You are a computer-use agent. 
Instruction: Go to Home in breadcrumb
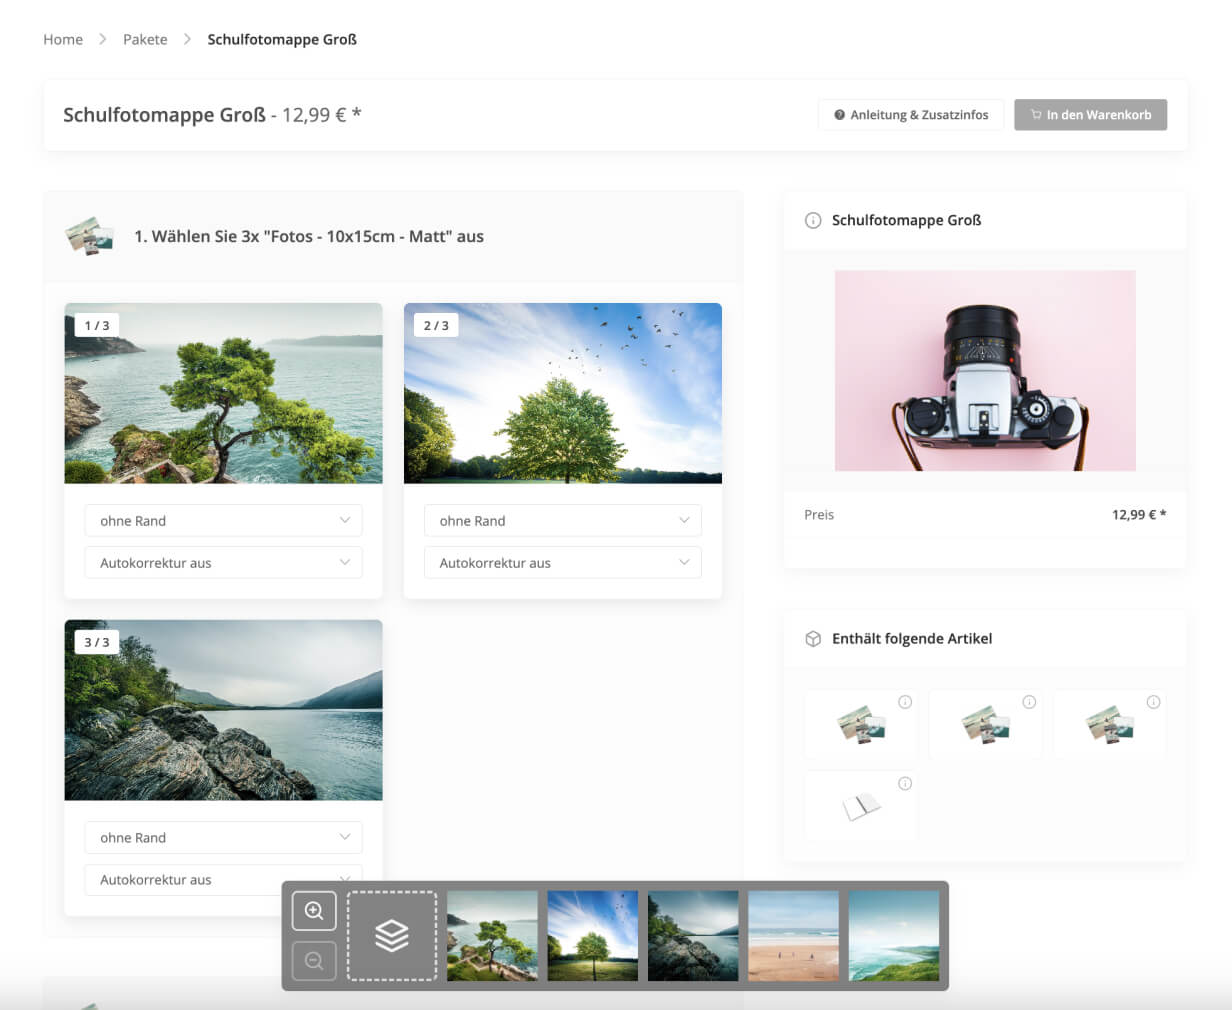point(63,40)
